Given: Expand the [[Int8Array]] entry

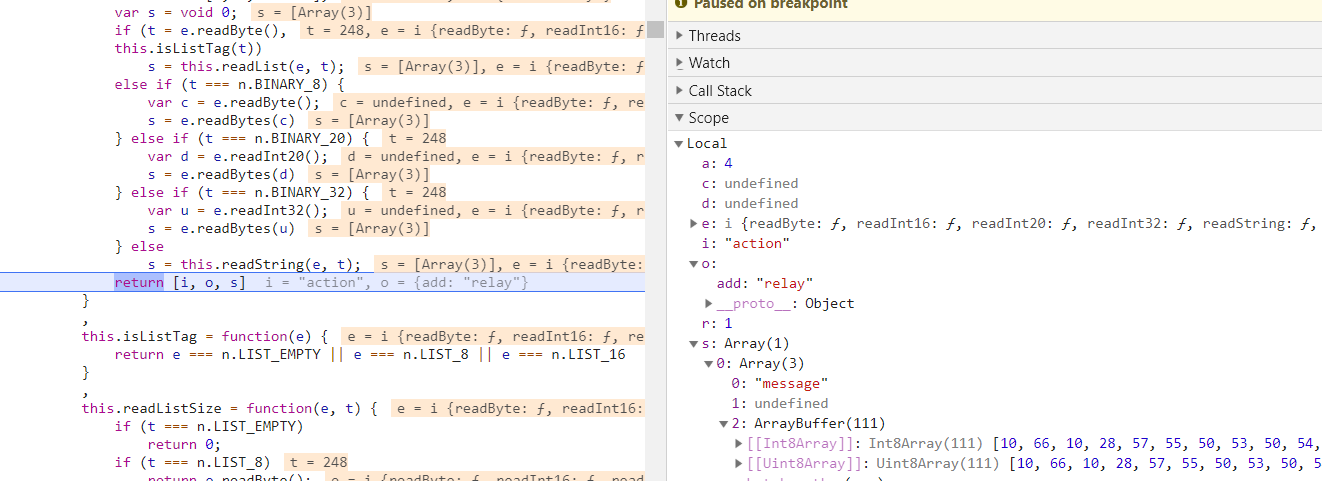Looking at the screenshot, I should (x=739, y=444).
